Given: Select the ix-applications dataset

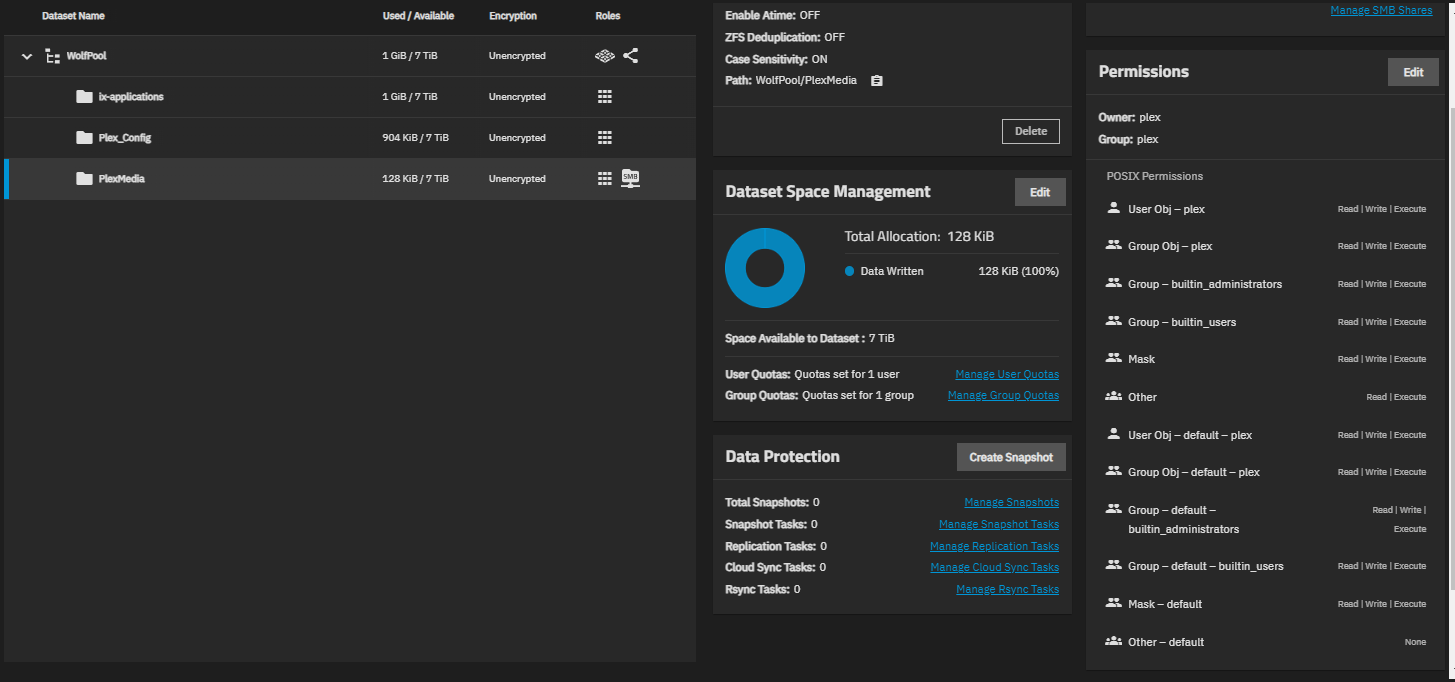Looking at the screenshot, I should point(131,97).
